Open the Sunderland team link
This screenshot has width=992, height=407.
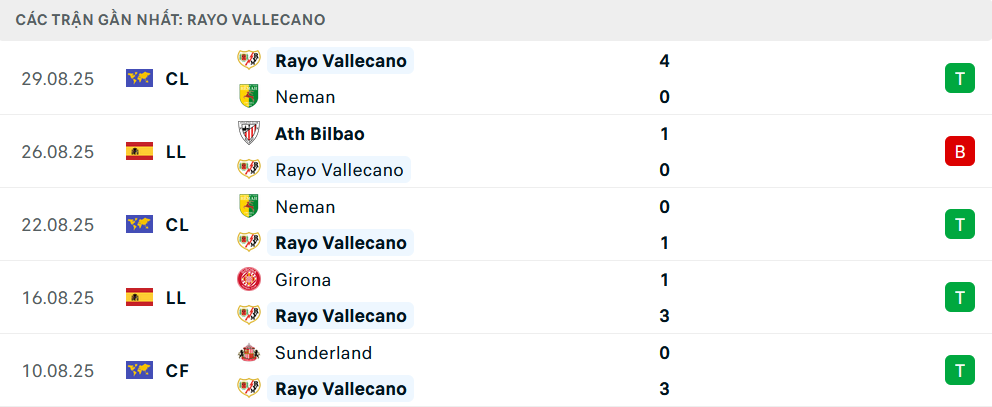323,353
